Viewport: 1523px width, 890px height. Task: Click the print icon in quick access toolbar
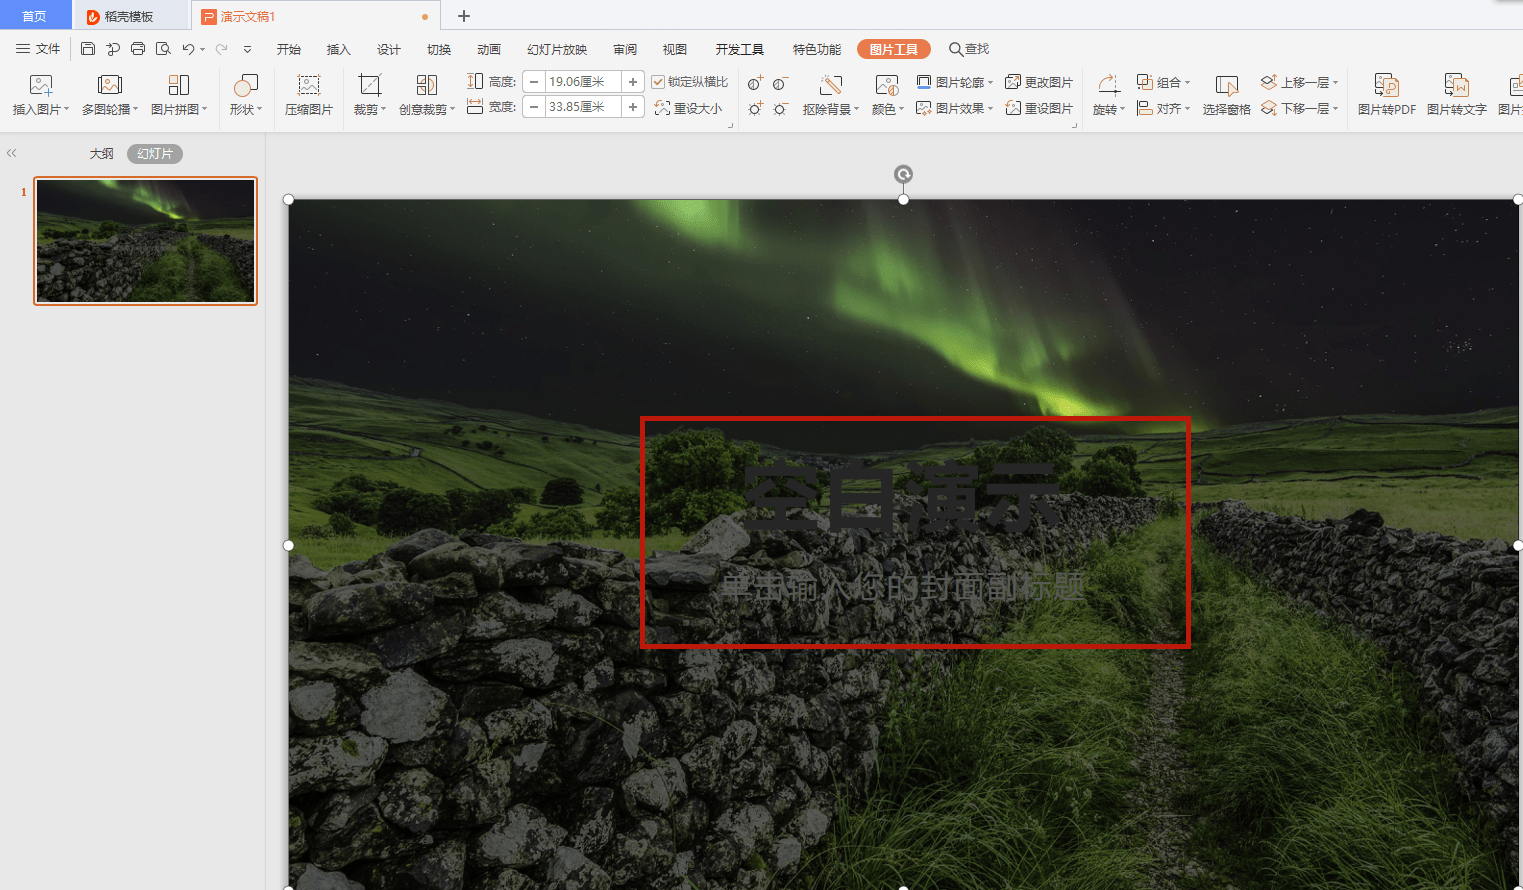138,49
